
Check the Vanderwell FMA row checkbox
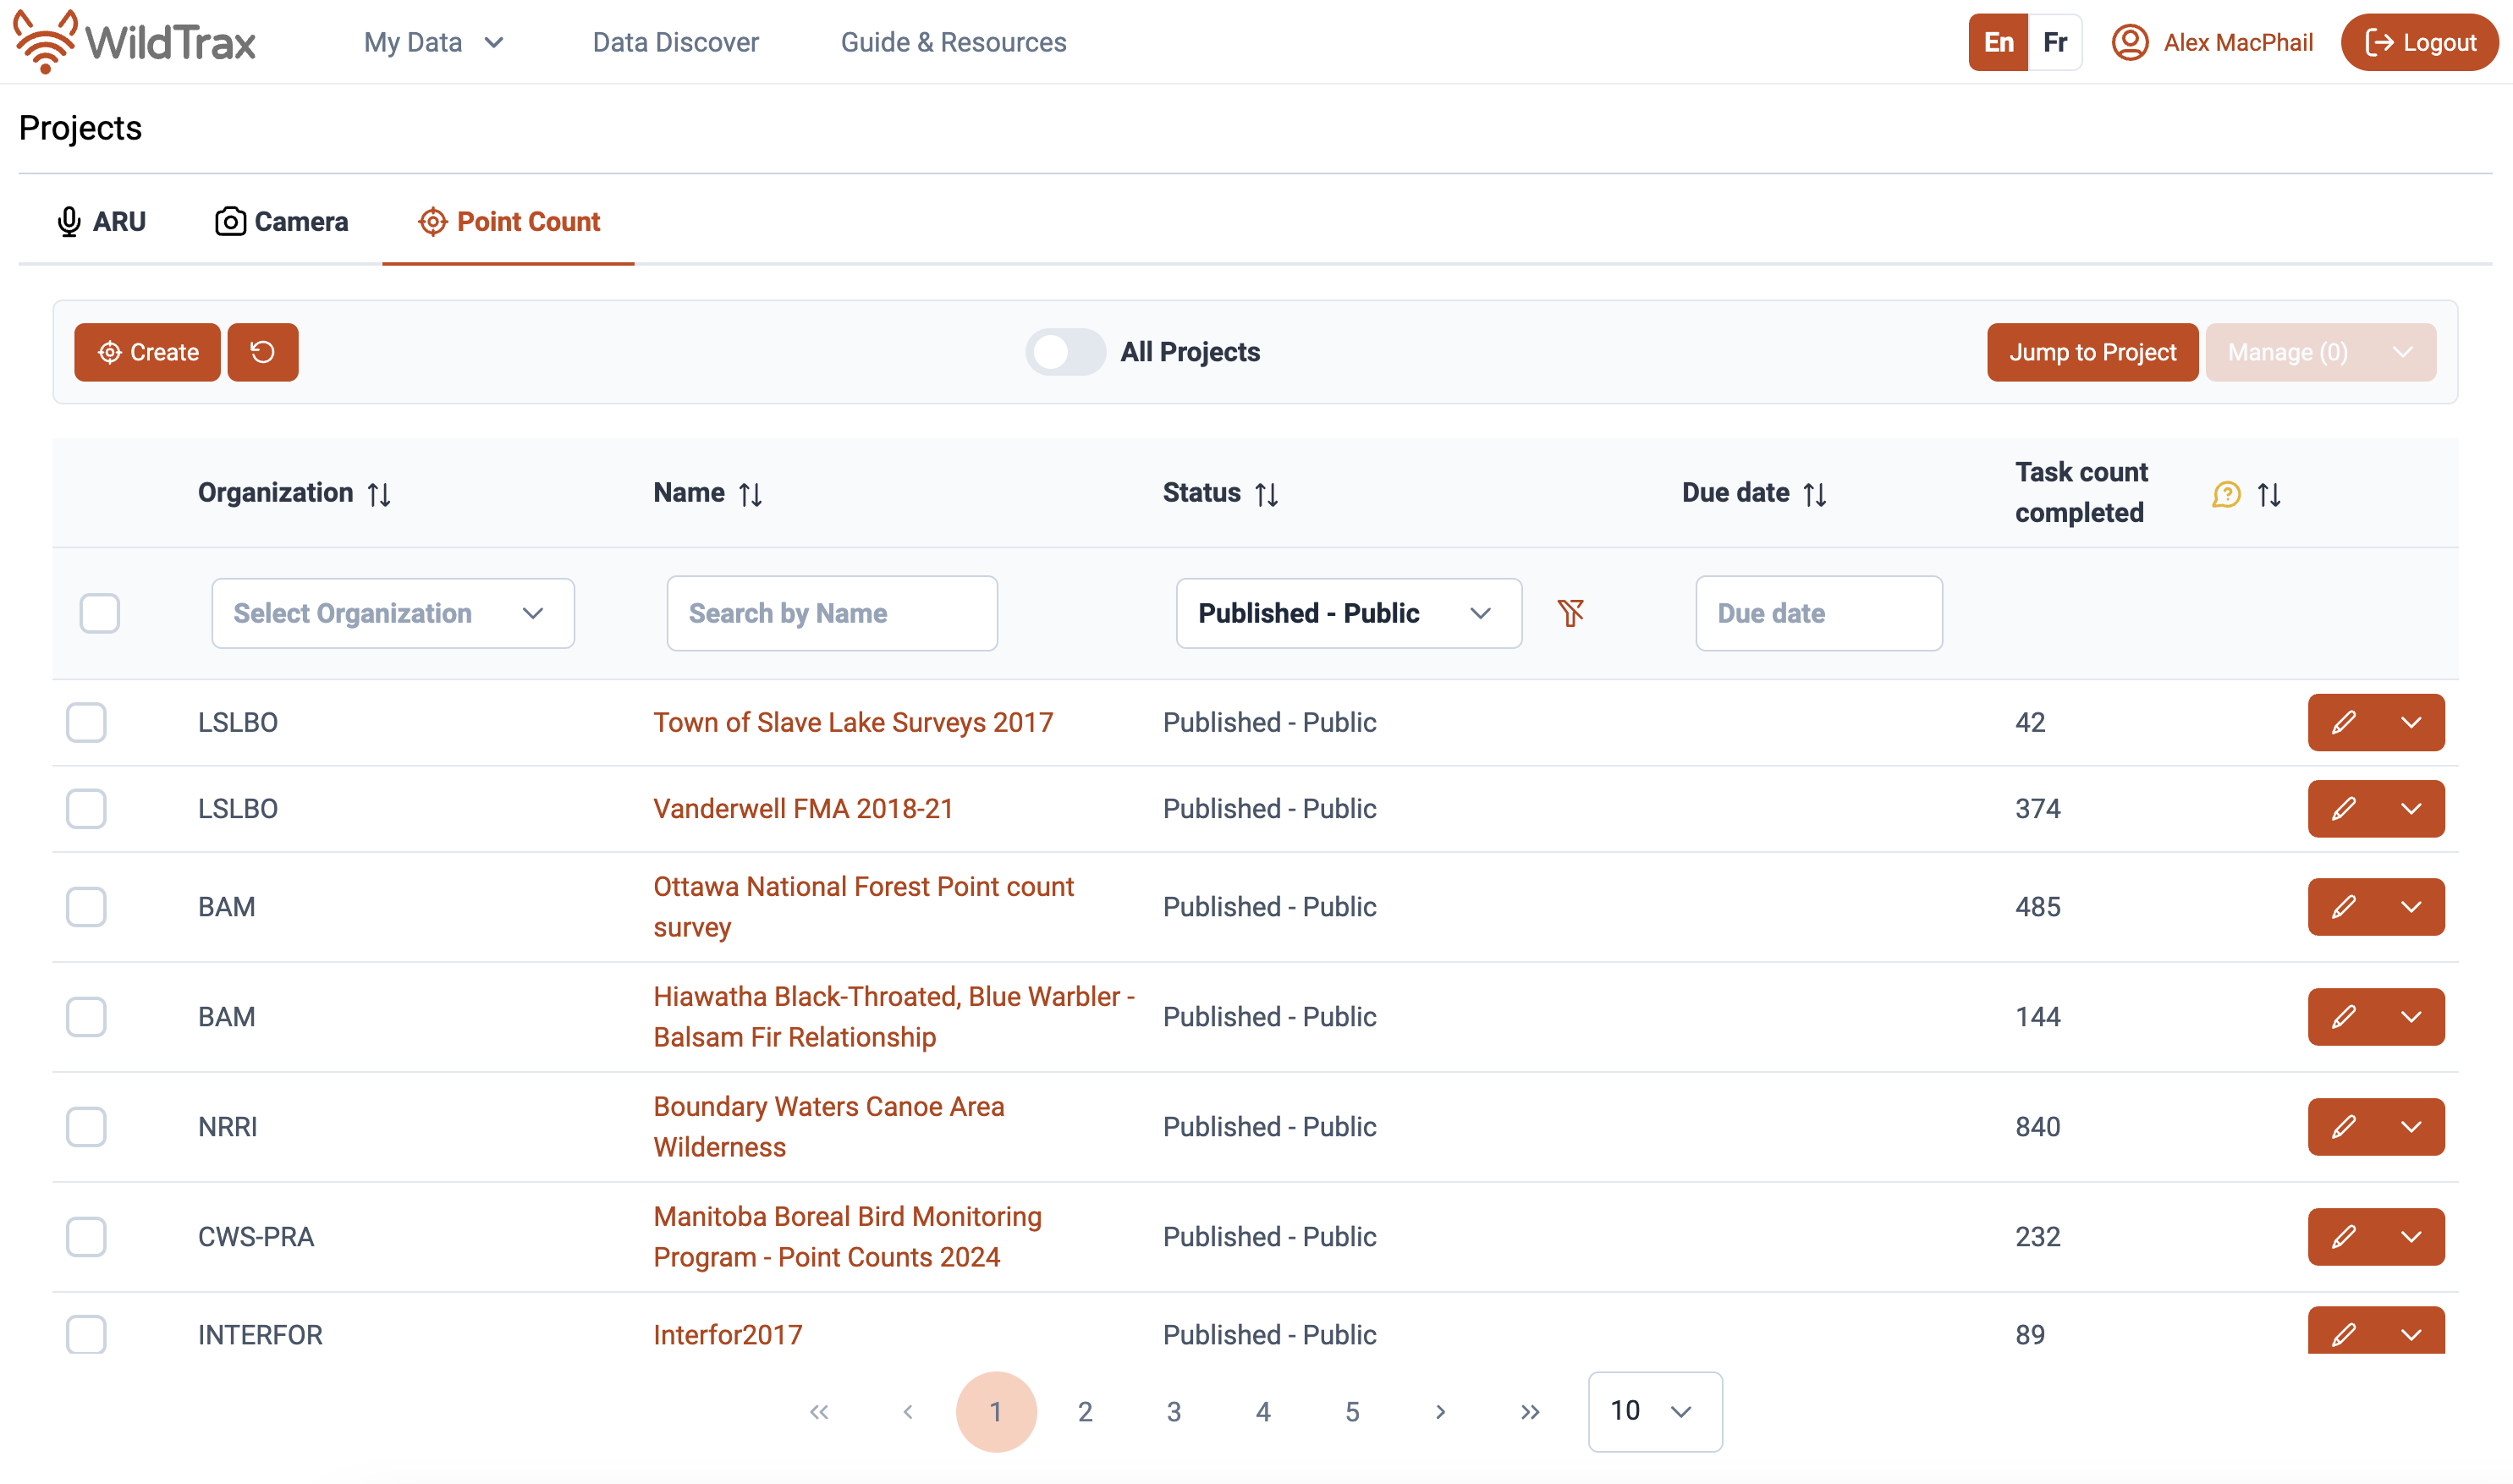pos(86,808)
